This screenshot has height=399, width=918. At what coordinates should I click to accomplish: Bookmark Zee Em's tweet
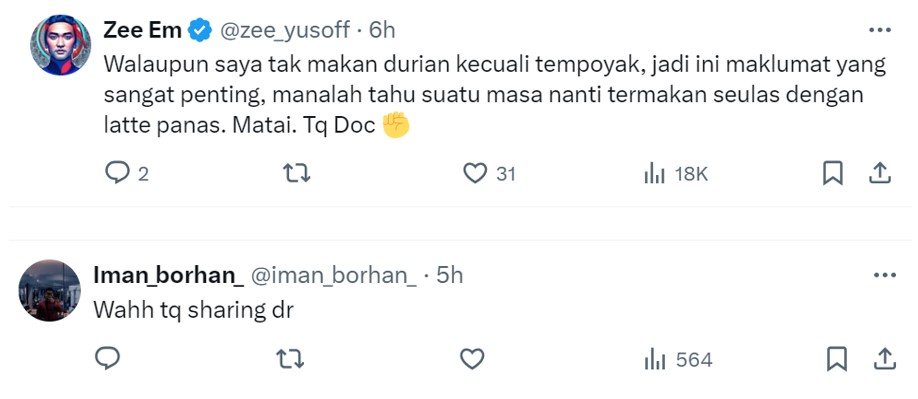(833, 173)
